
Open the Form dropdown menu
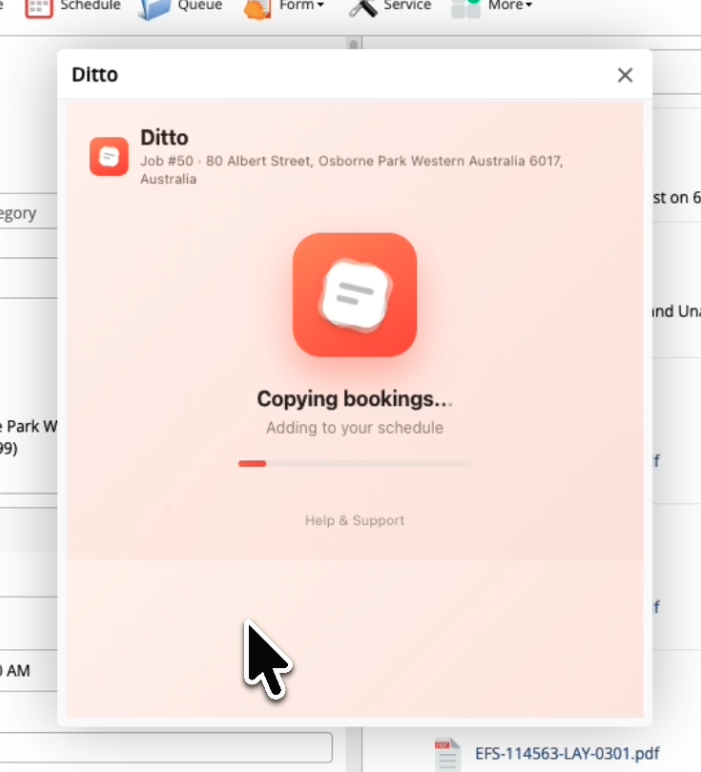[x=301, y=5]
